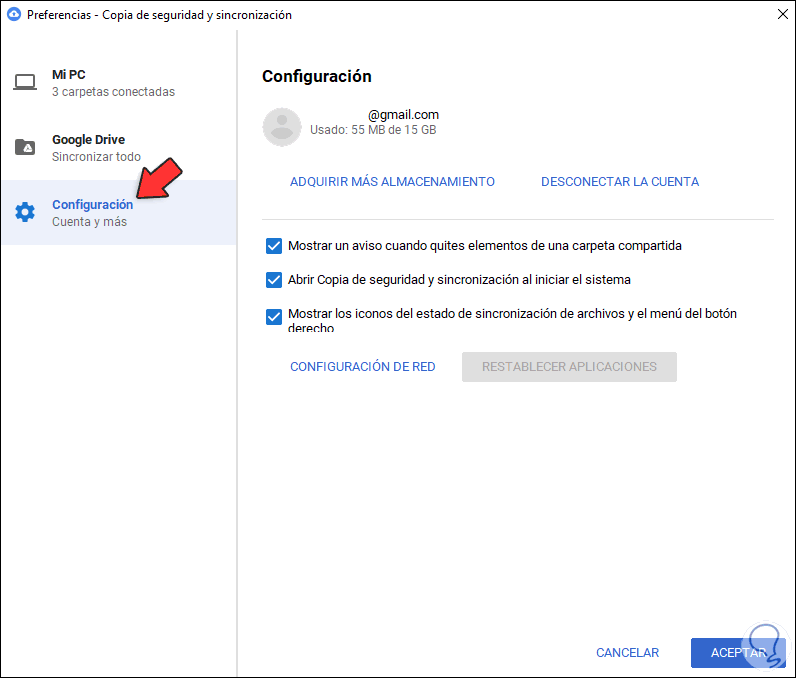Open the Google Drive section
The height and width of the screenshot is (678, 796).
coord(119,148)
